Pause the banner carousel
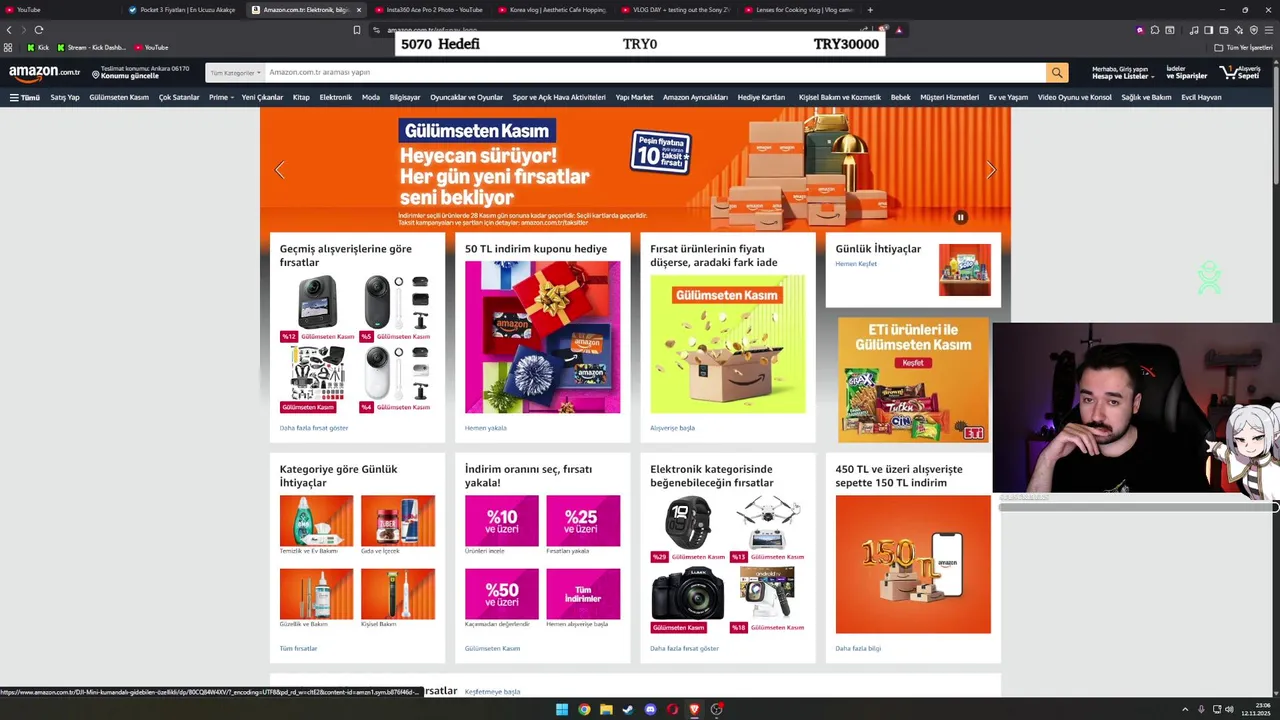1280x720 pixels. click(960, 217)
